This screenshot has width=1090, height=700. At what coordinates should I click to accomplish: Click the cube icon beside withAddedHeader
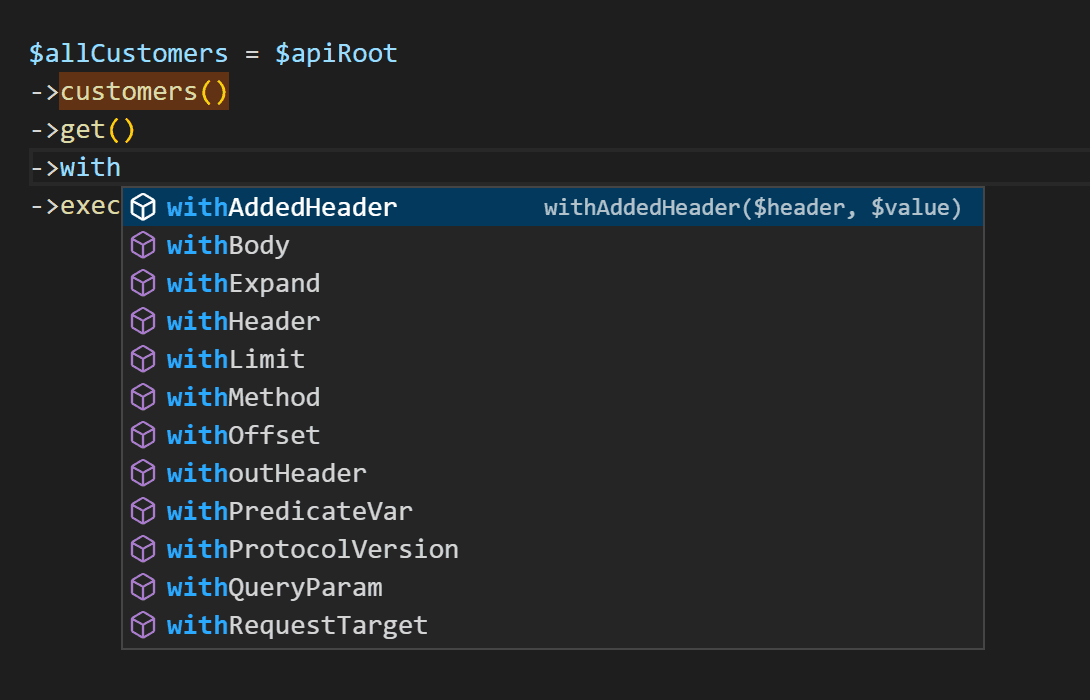point(144,208)
